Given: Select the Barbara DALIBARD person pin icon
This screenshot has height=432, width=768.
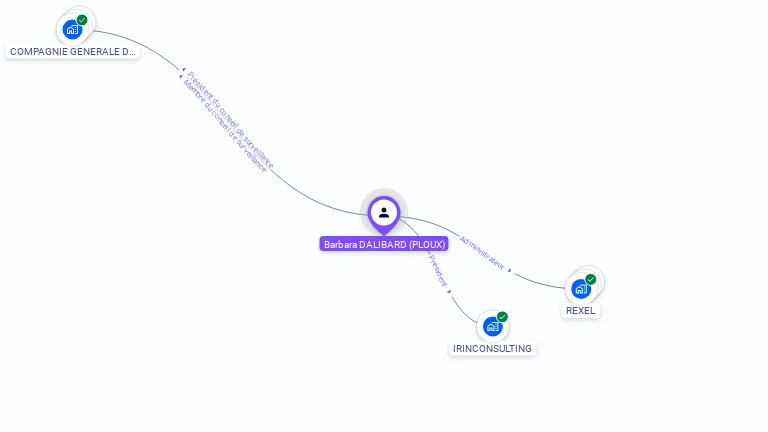Looking at the screenshot, I should (x=384, y=214).
